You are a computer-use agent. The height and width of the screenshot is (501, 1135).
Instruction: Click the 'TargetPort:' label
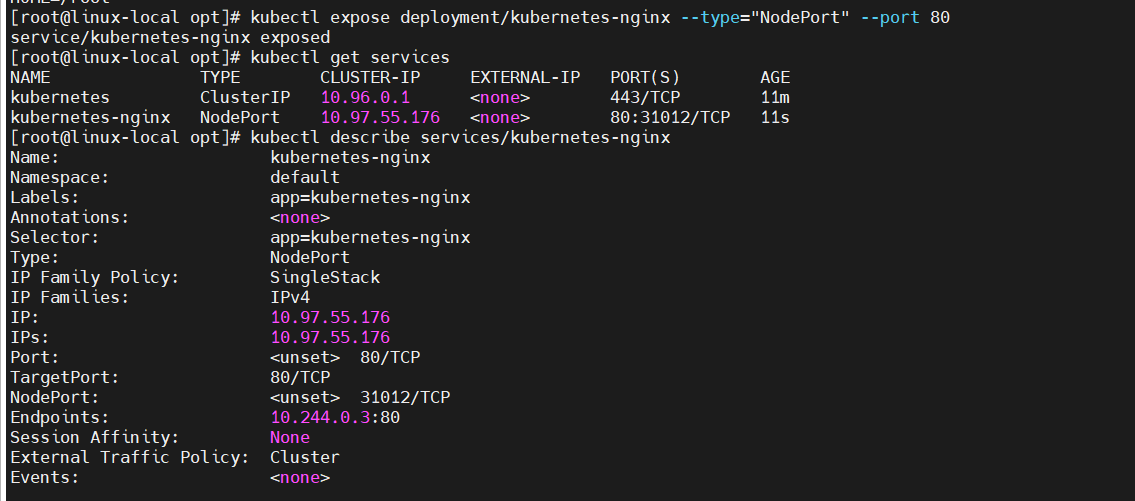pos(64,377)
